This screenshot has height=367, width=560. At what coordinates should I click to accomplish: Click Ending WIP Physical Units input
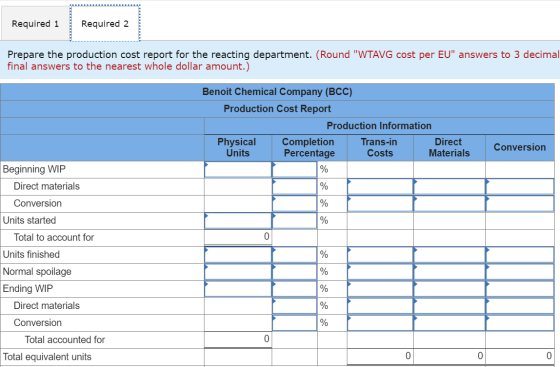click(238, 289)
